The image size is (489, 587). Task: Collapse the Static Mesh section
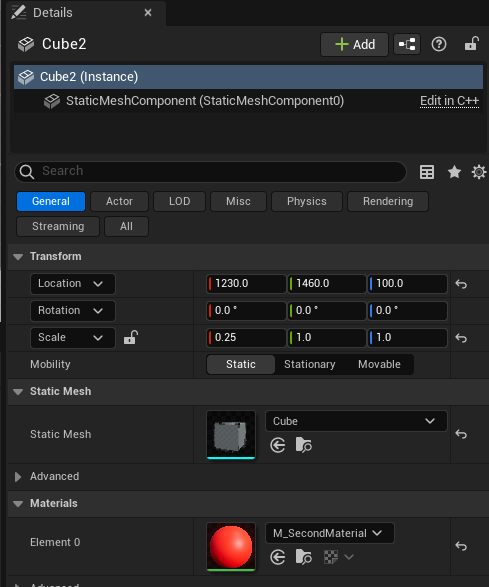point(18,392)
